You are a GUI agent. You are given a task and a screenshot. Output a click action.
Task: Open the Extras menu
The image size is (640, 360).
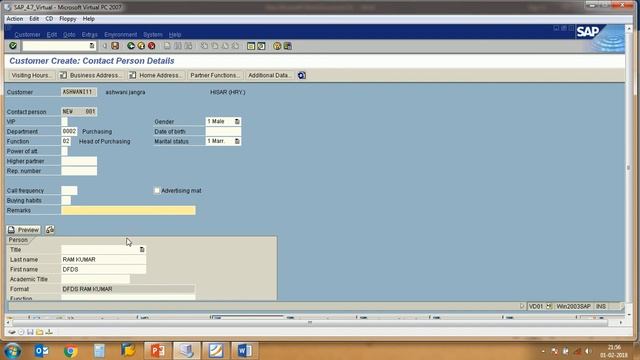click(89, 35)
